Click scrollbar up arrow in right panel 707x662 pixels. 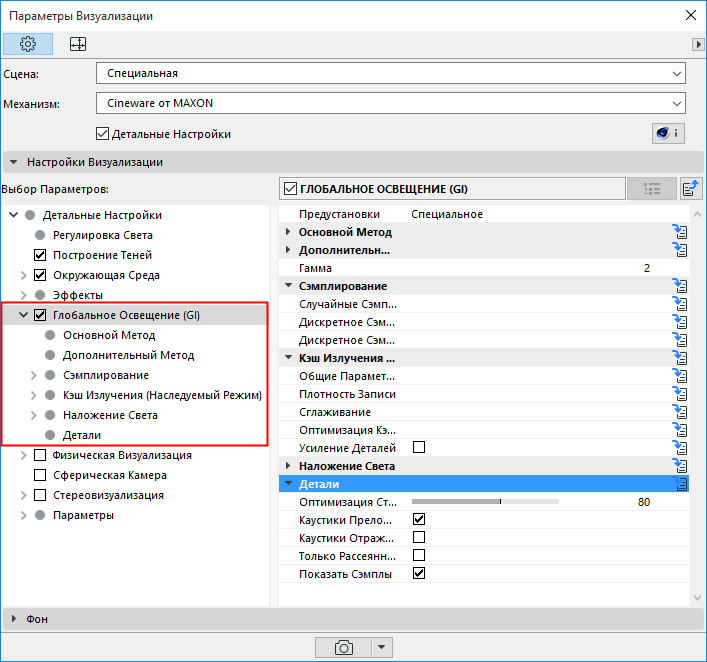click(x=698, y=214)
